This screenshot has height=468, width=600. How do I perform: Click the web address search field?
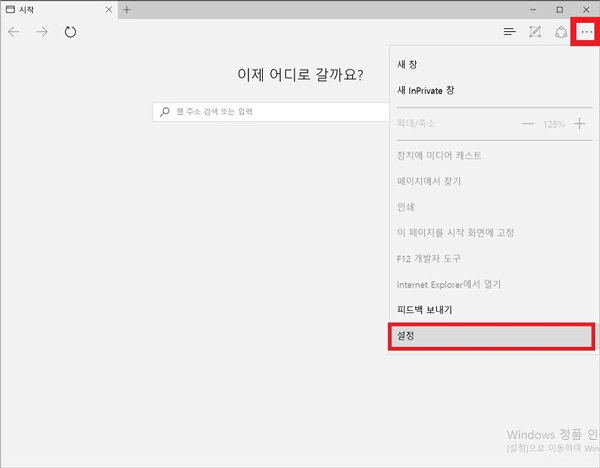click(x=271, y=112)
